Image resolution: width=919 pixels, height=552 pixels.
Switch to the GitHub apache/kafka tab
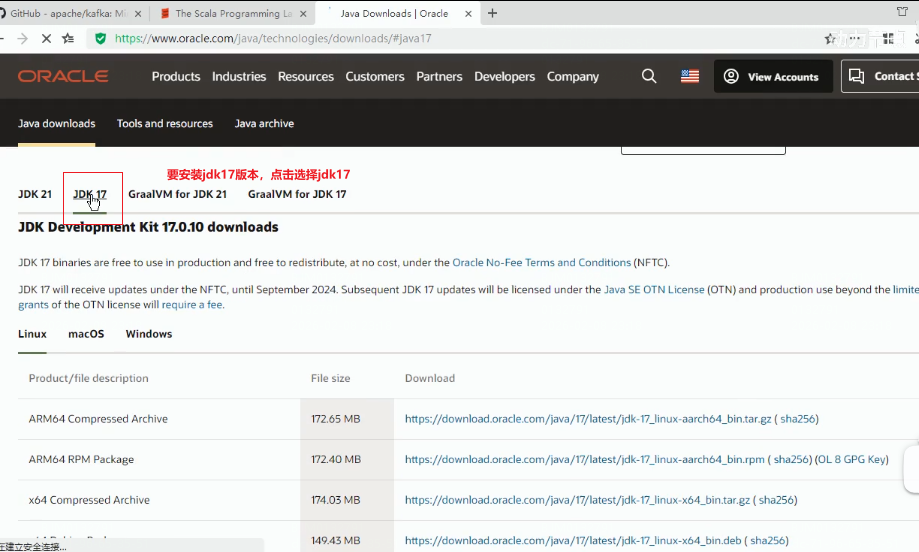pyautogui.click(x=67, y=13)
